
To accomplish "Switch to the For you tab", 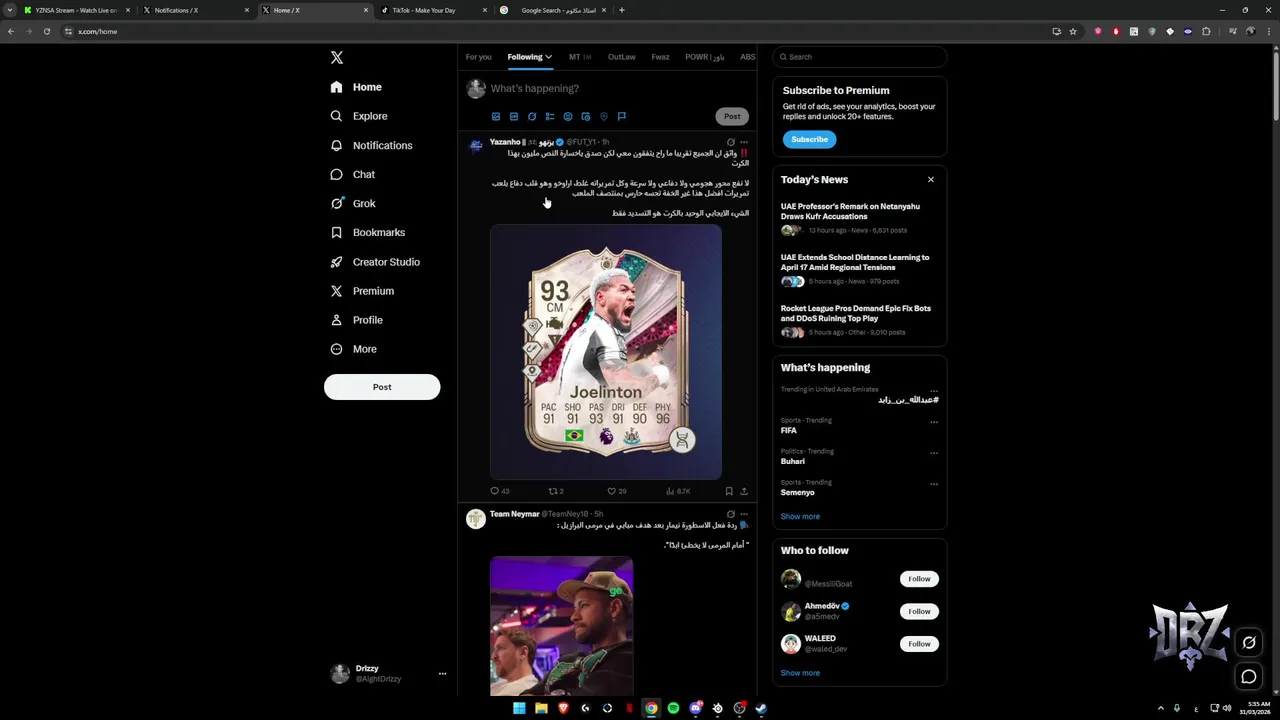I will click(478, 57).
